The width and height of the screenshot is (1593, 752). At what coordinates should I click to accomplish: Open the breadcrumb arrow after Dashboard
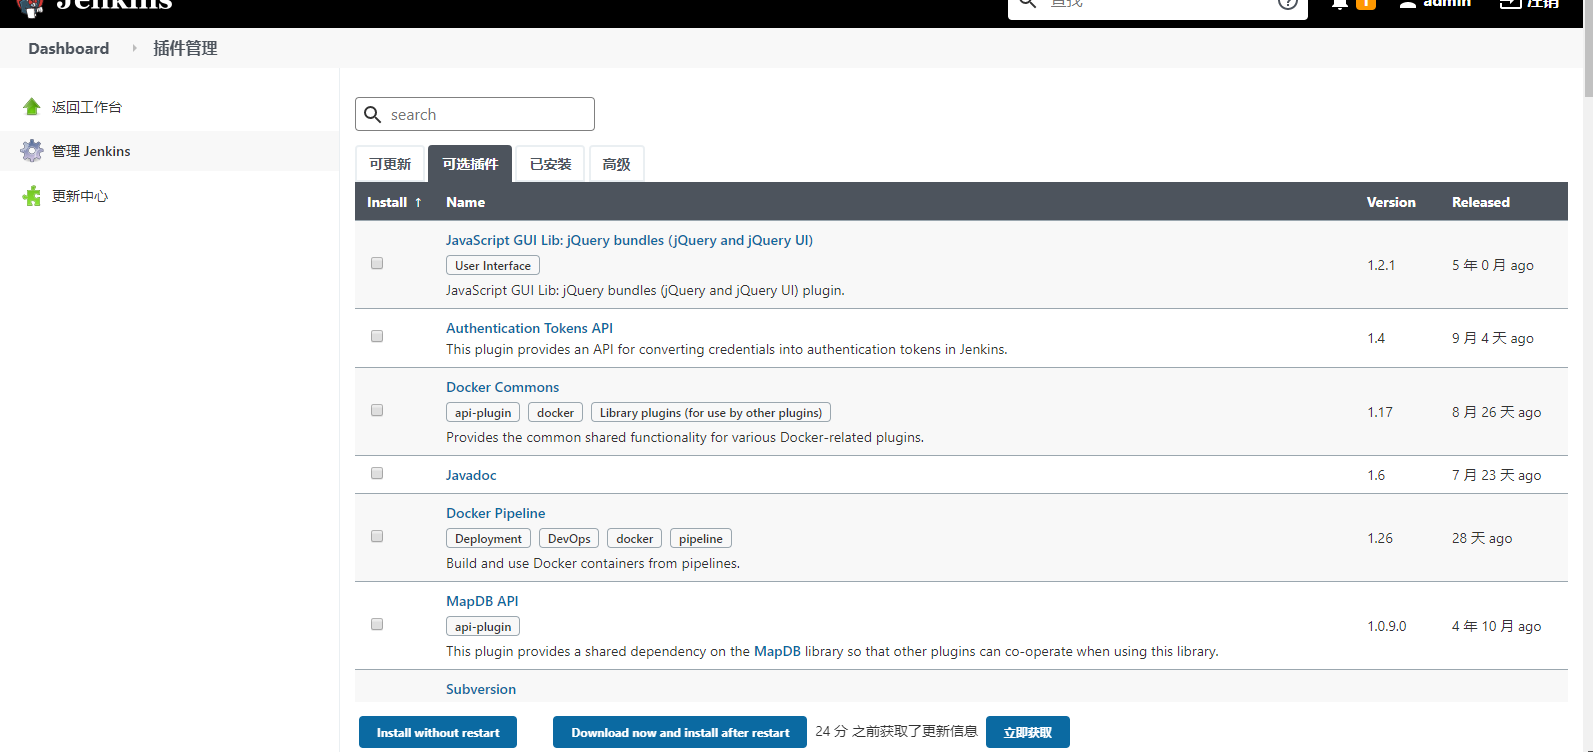click(134, 48)
